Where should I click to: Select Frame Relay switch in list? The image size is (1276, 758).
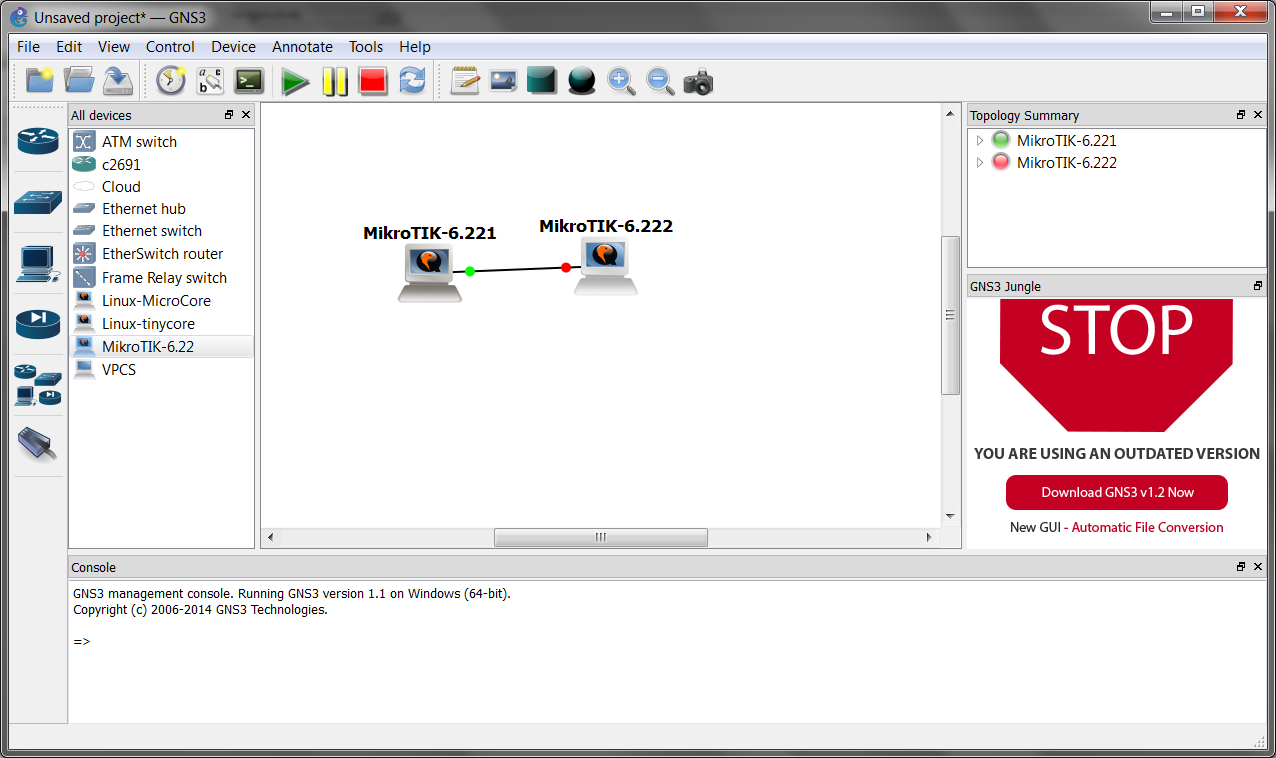pos(161,278)
